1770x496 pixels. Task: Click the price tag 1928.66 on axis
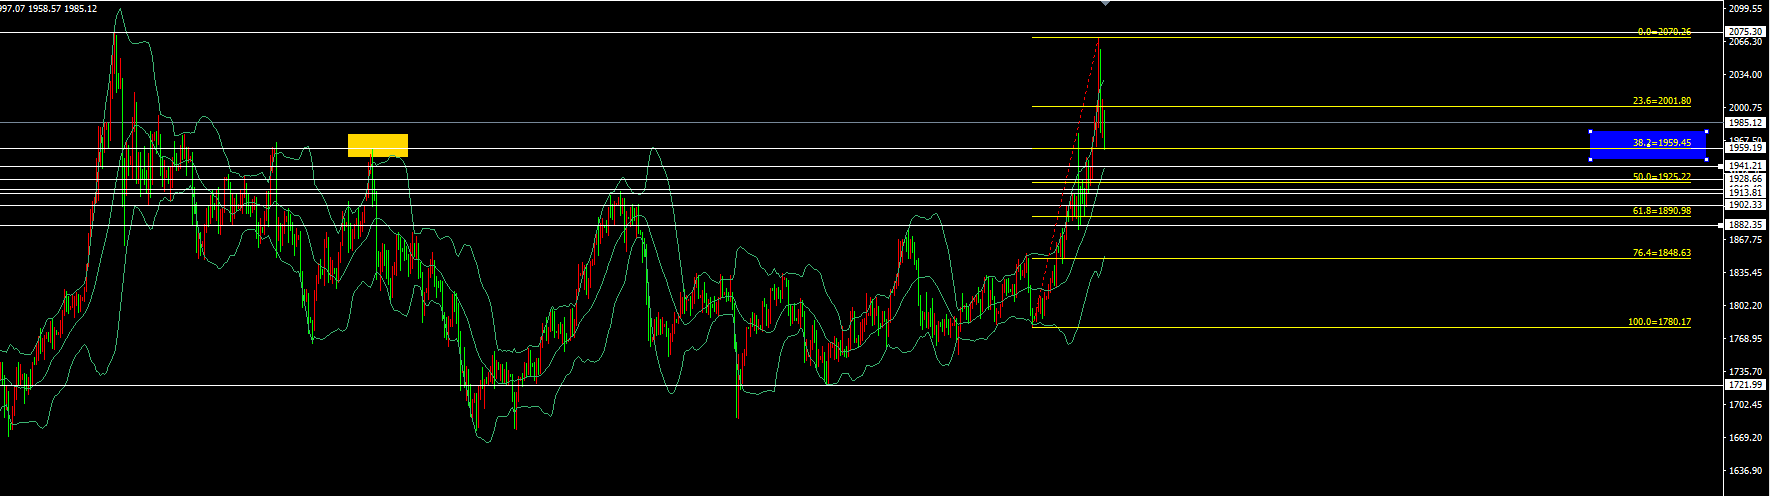(1745, 179)
